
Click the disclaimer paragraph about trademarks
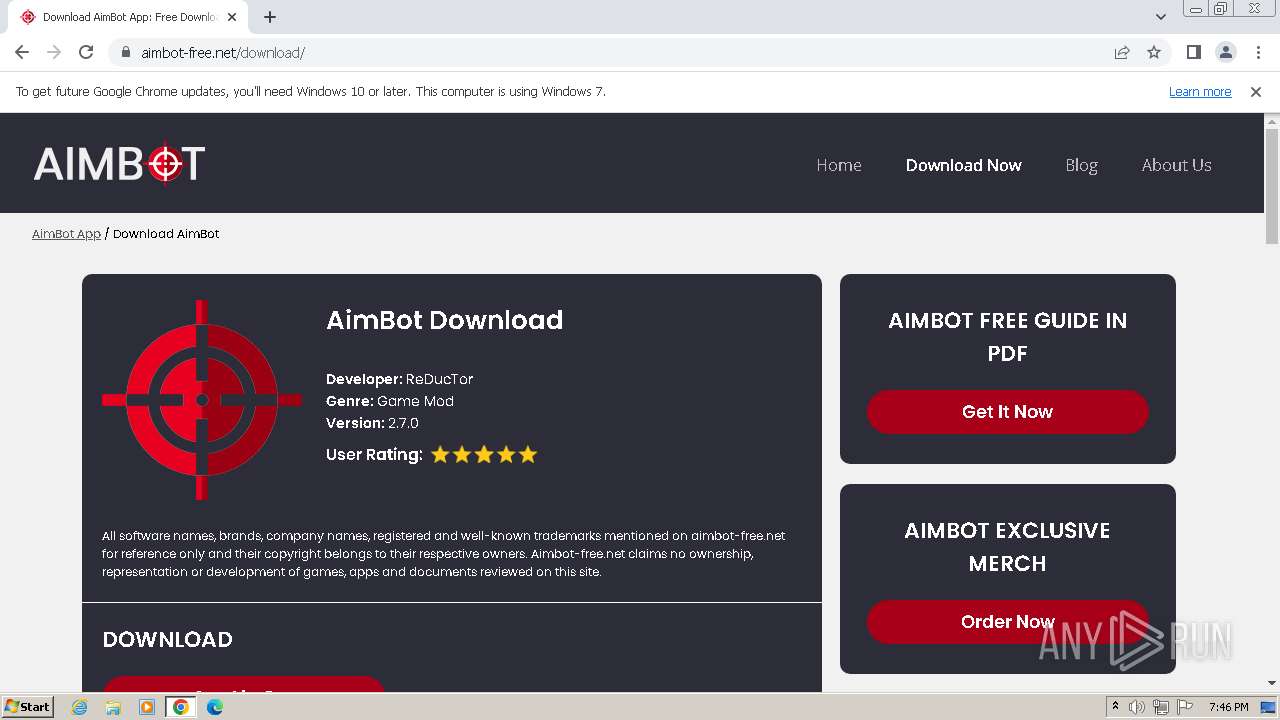[x=444, y=554]
